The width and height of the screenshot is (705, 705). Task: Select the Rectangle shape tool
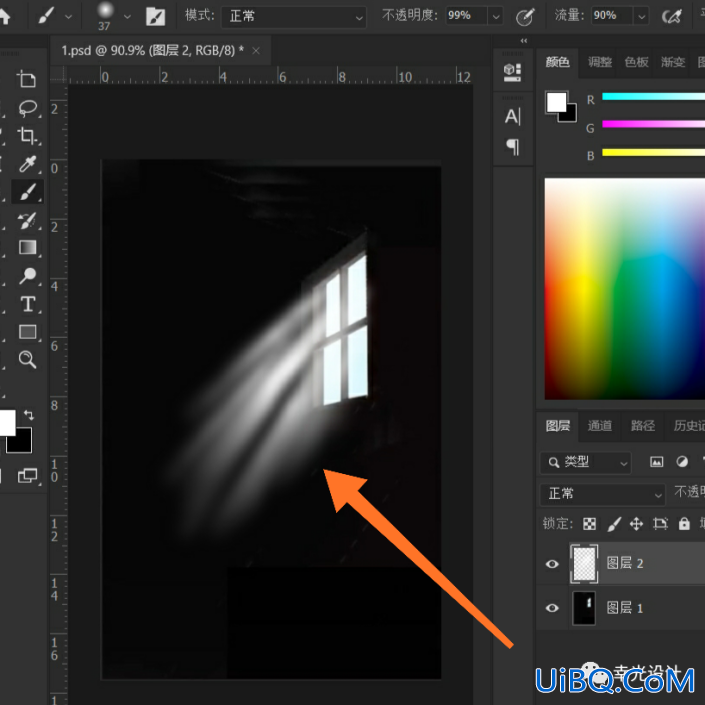click(27, 332)
